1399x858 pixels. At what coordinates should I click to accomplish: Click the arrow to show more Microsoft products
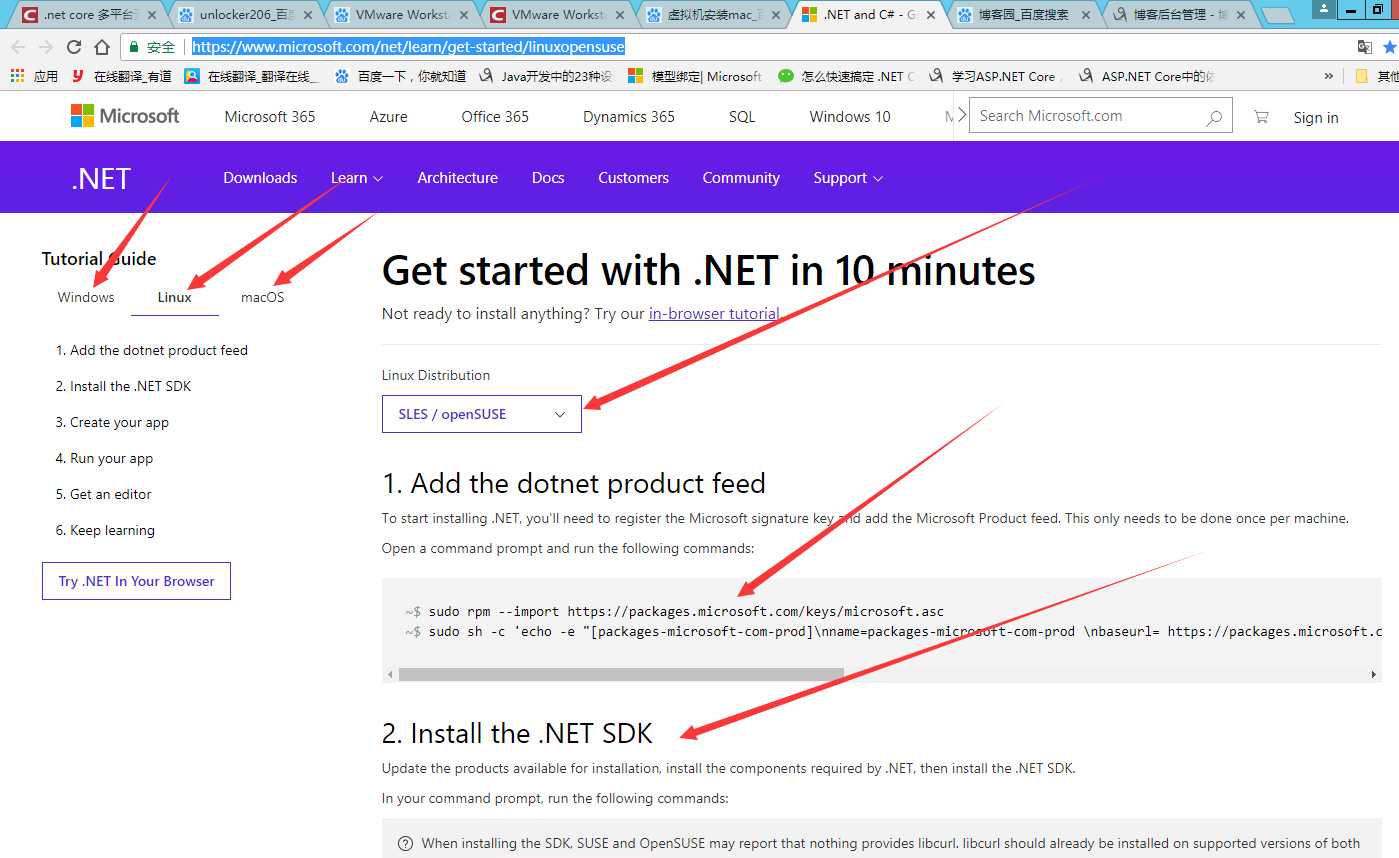point(962,116)
